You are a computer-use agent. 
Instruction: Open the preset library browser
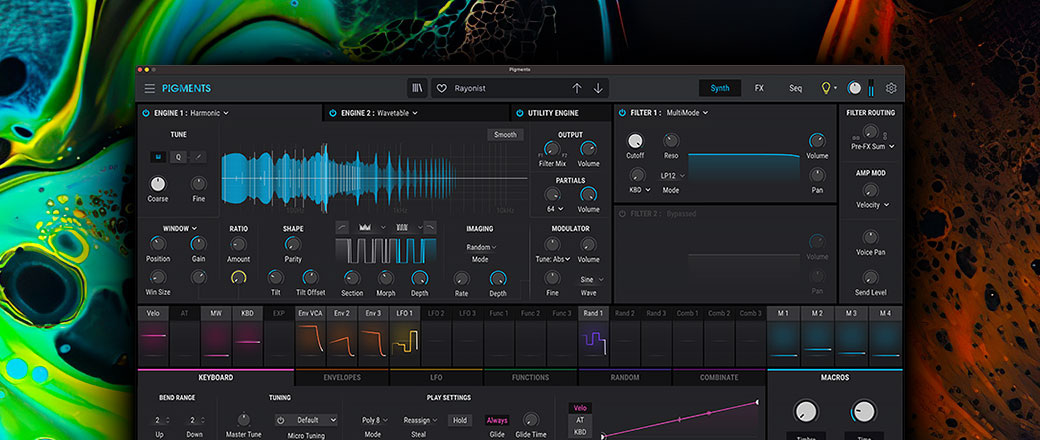[417, 88]
